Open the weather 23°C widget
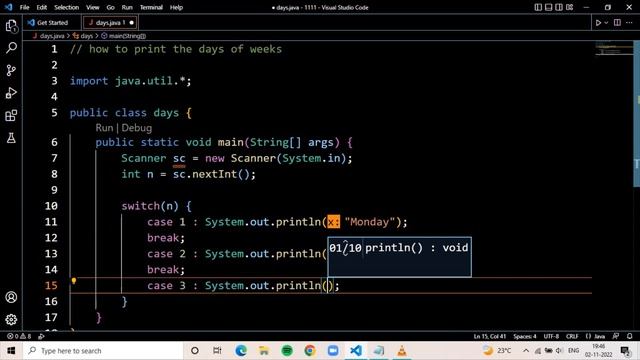Screen dimensions: 640x360 pos(496,351)
